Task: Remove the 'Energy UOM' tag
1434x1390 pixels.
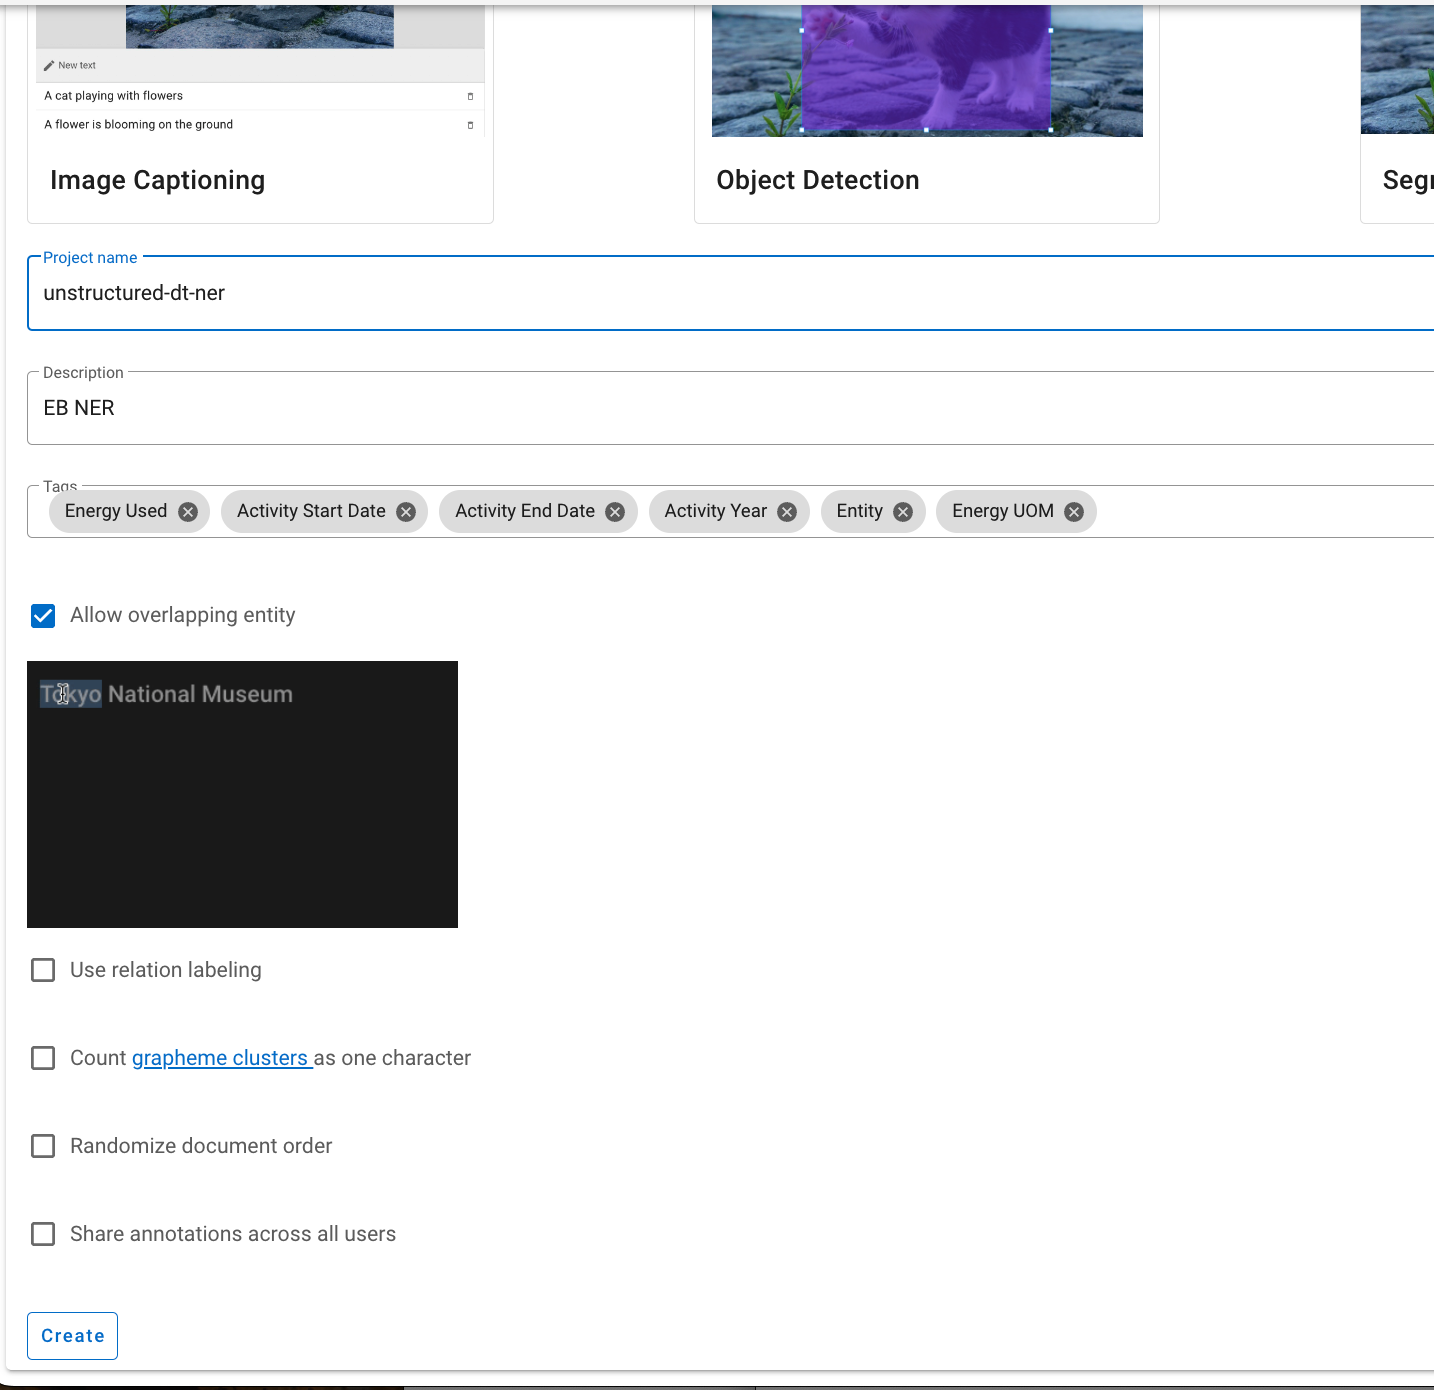Action: point(1073,511)
